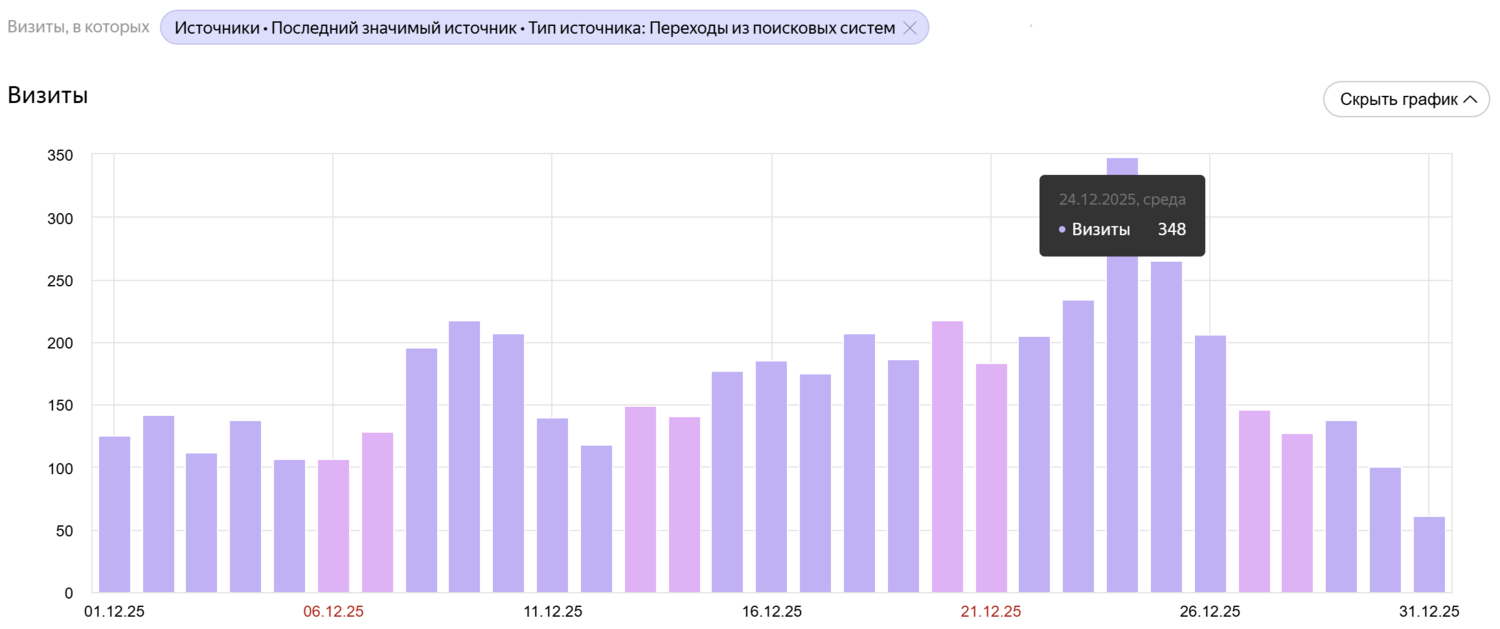Click the red 21.12.25 axis date label

(991, 612)
